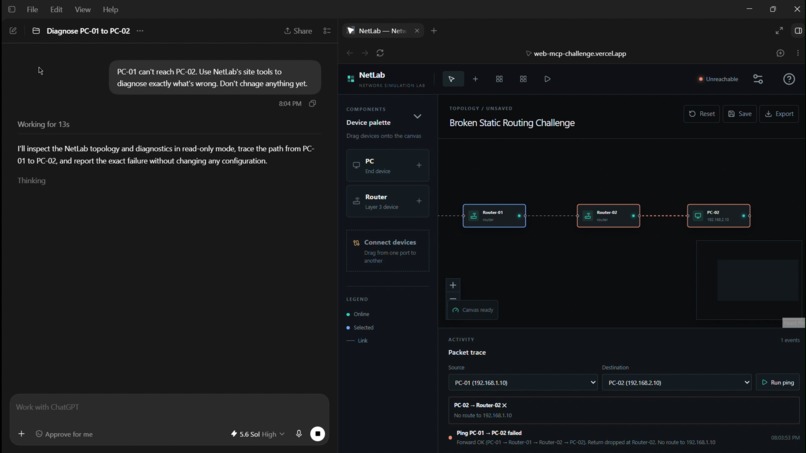Open the NetLab help question-mark icon
The width and height of the screenshot is (806, 453).
click(789, 79)
